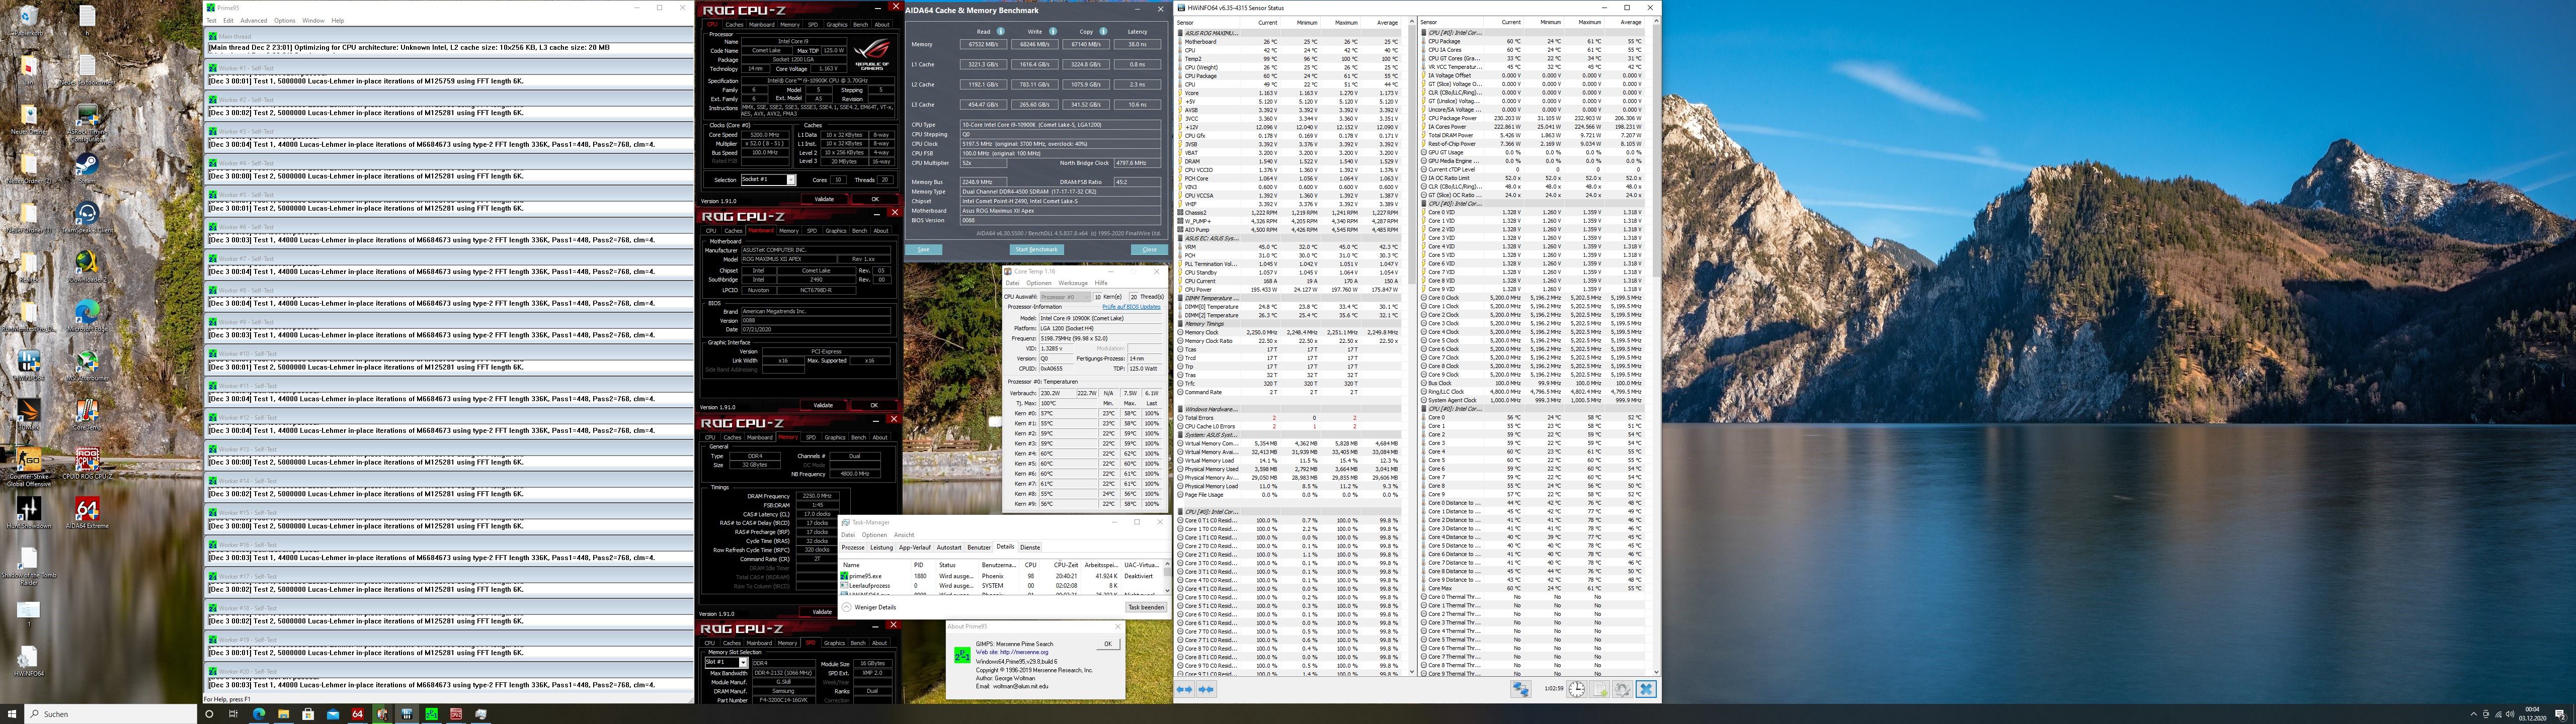The height and width of the screenshot is (724, 2576).
Task: Start HWiNFO logging with document-plus icon
Action: point(1600,689)
